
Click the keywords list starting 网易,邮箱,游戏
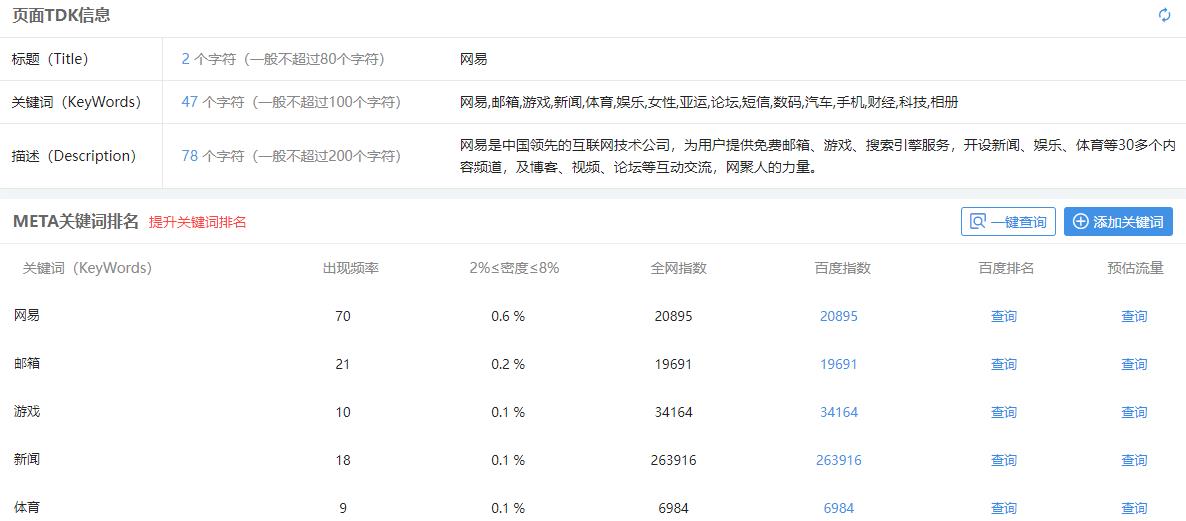pos(709,102)
